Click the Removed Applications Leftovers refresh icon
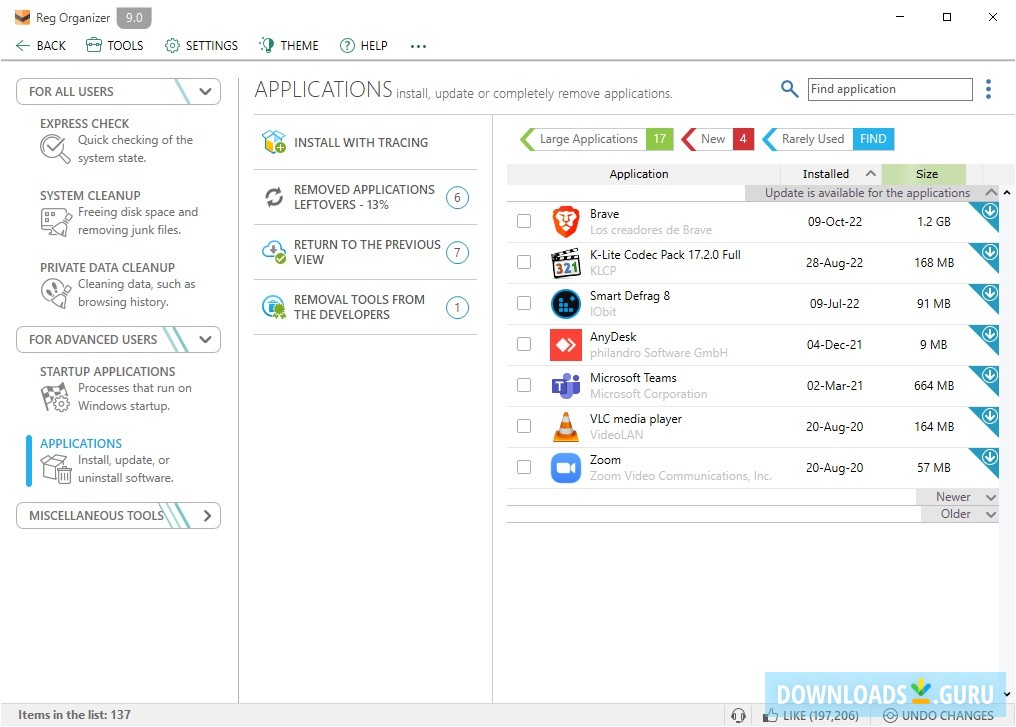The image size is (1016, 727). (274, 197)
